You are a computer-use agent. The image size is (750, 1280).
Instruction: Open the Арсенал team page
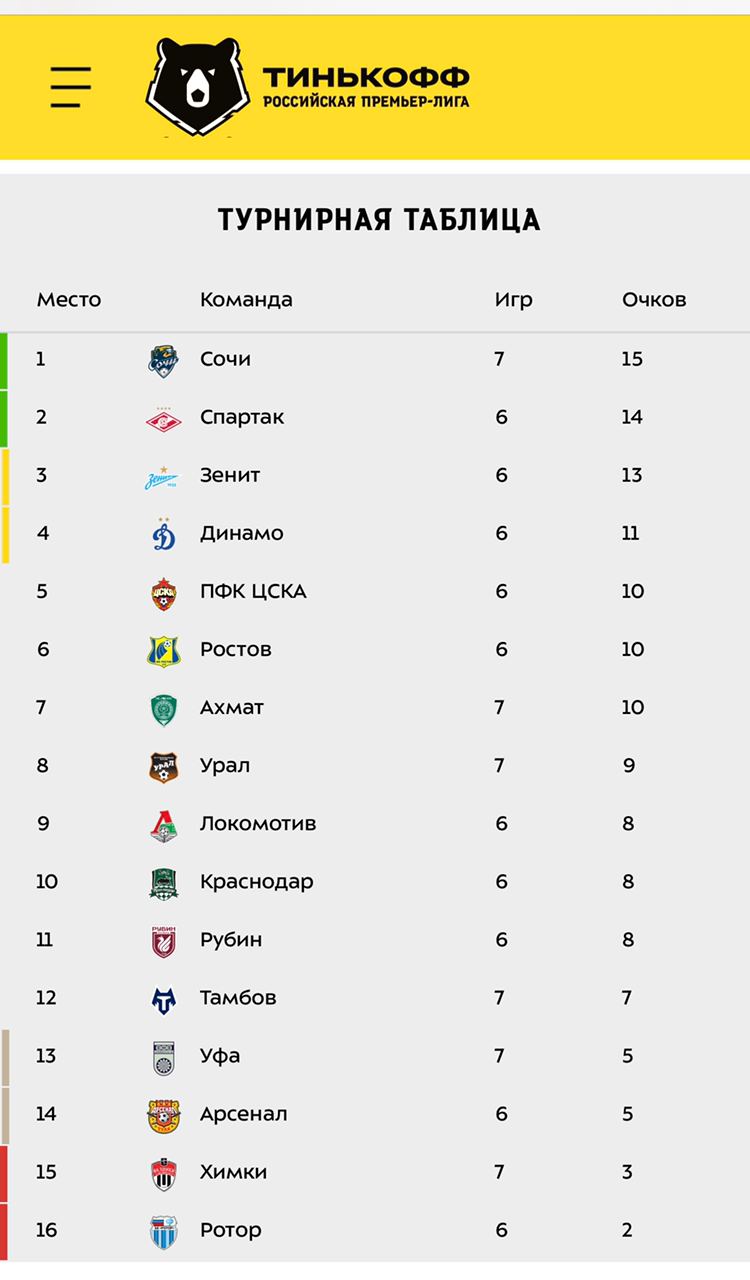point(243,1114)
